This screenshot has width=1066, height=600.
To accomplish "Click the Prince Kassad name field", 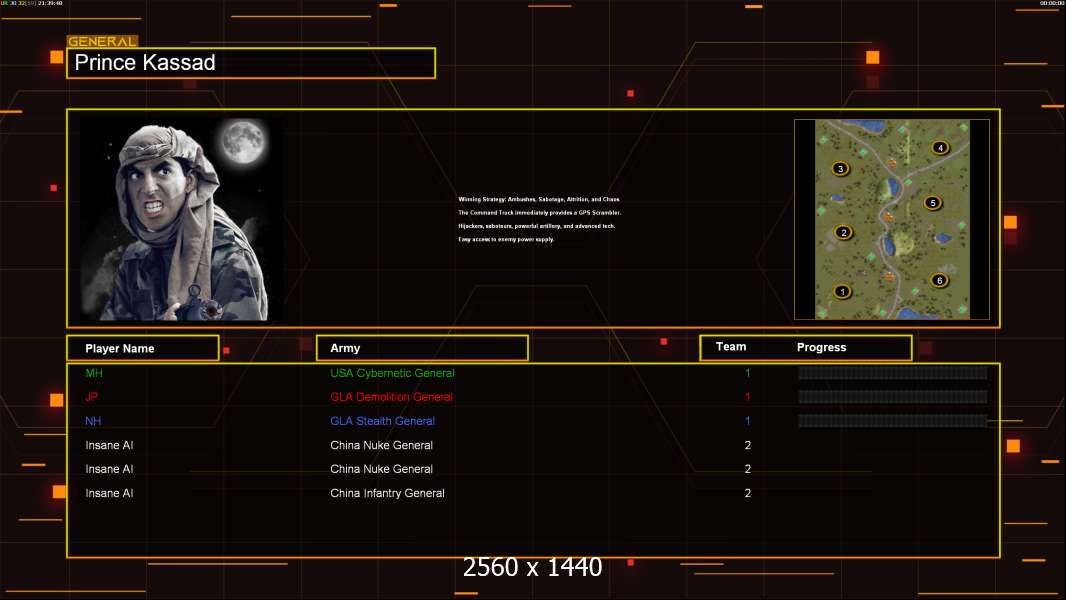I will (251, 63).
